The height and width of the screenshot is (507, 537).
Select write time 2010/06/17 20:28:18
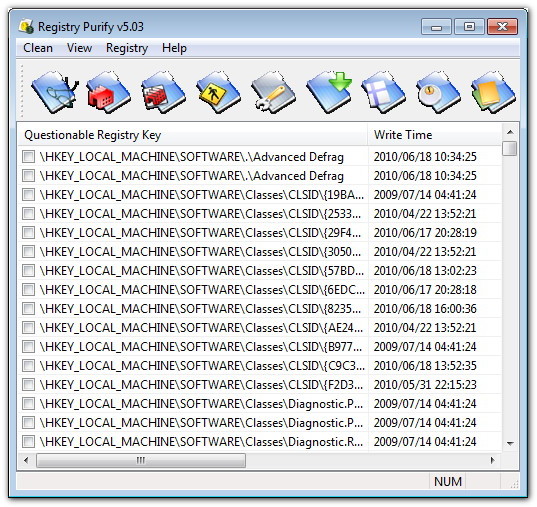[x=425, y=290]
